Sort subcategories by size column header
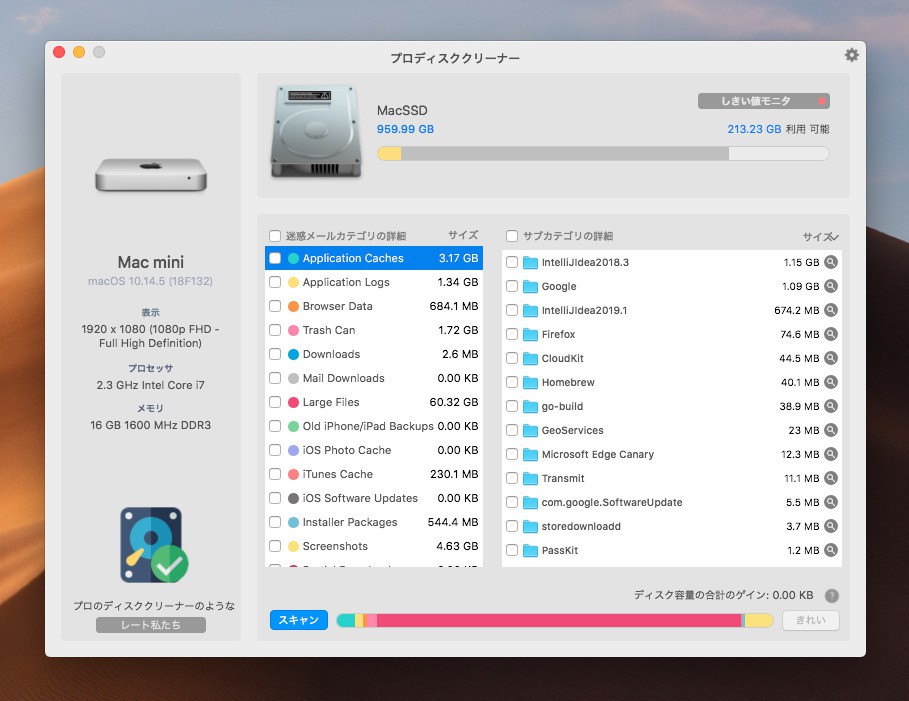Image resolution: width=909 pixels, height=701 pixels. coord(820,237)
